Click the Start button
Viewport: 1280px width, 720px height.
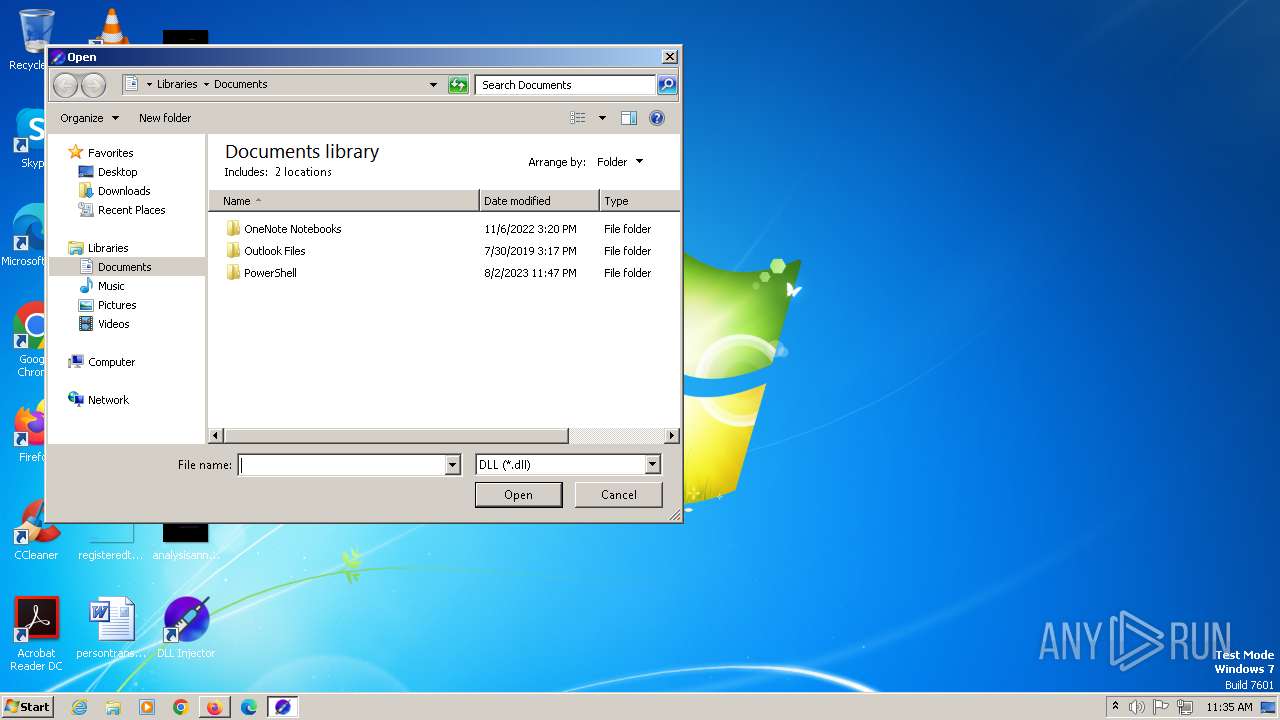tap(27, 707)
